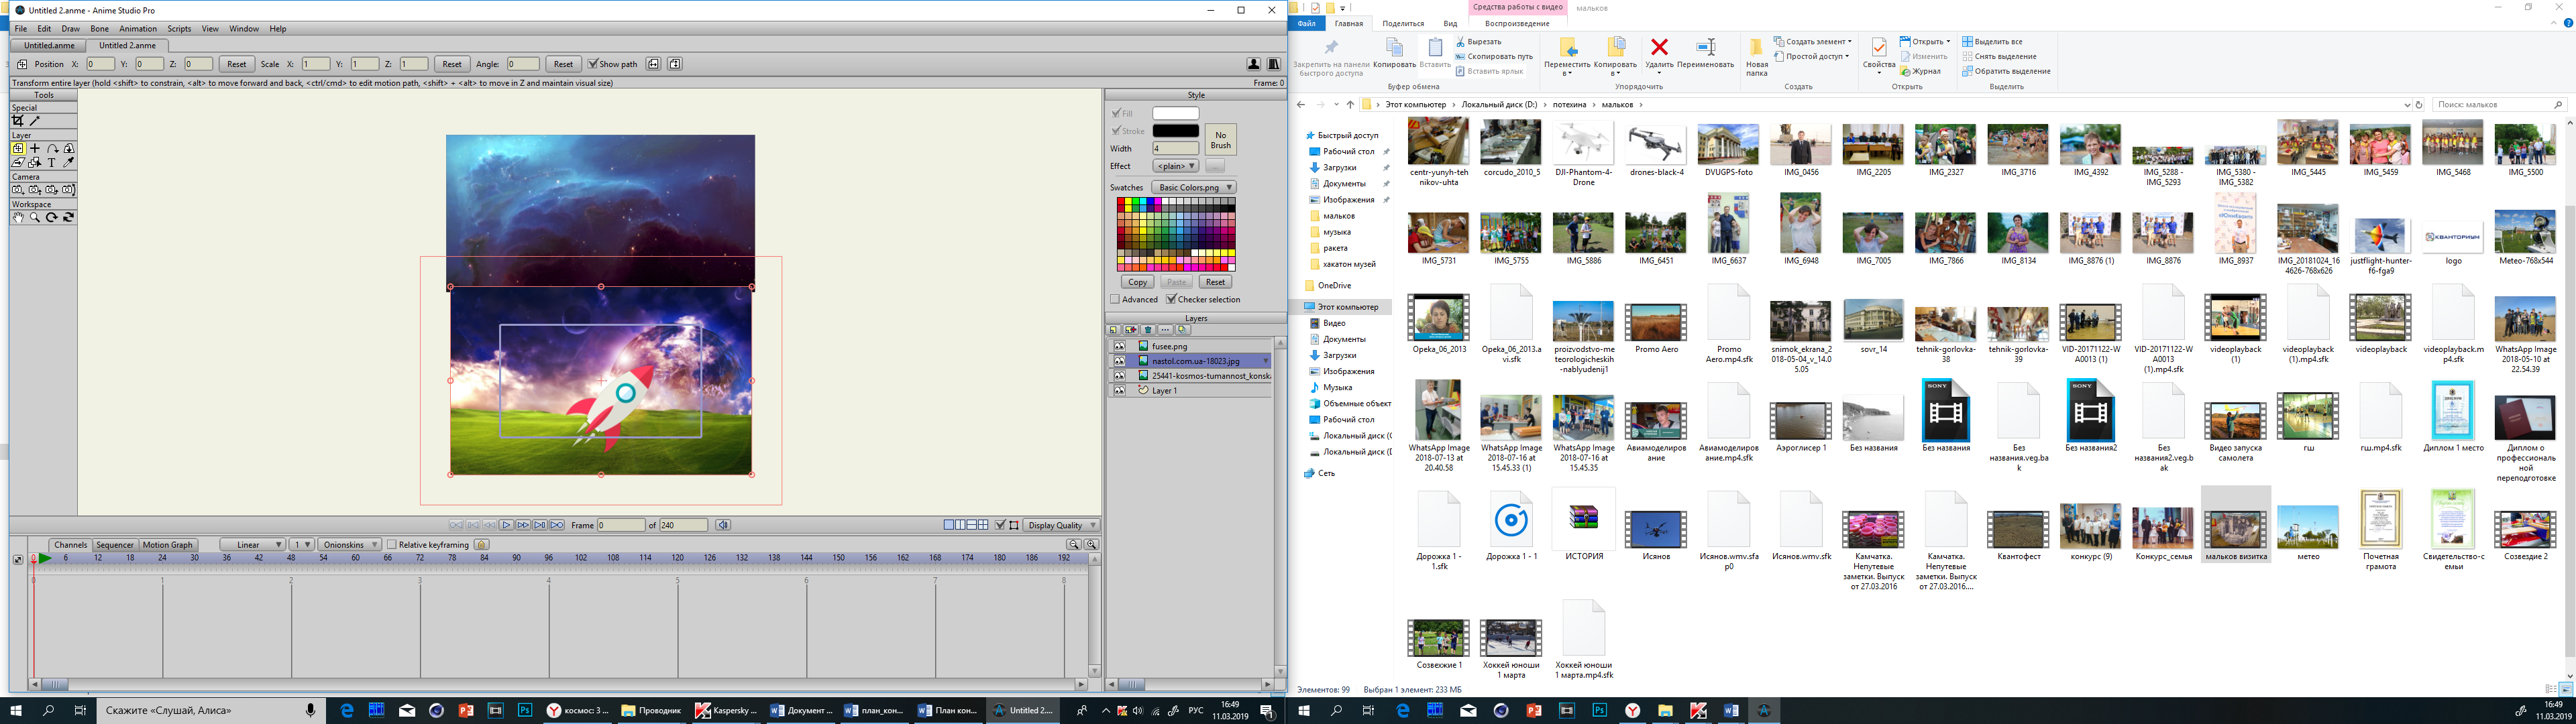Select the Text tool in Layer tools
Image resolution: width=2576 pixels, height=724 pixels.
(x=52, y=162)
